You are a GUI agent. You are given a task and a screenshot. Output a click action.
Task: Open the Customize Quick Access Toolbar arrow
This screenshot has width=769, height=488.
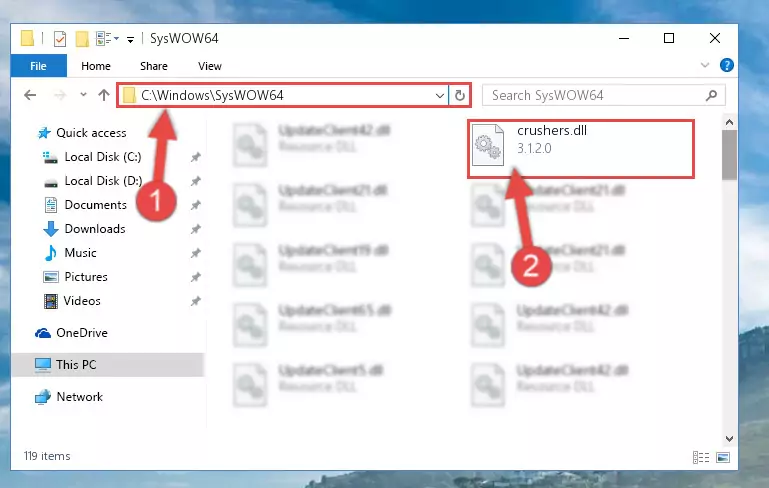click(130, 39)
